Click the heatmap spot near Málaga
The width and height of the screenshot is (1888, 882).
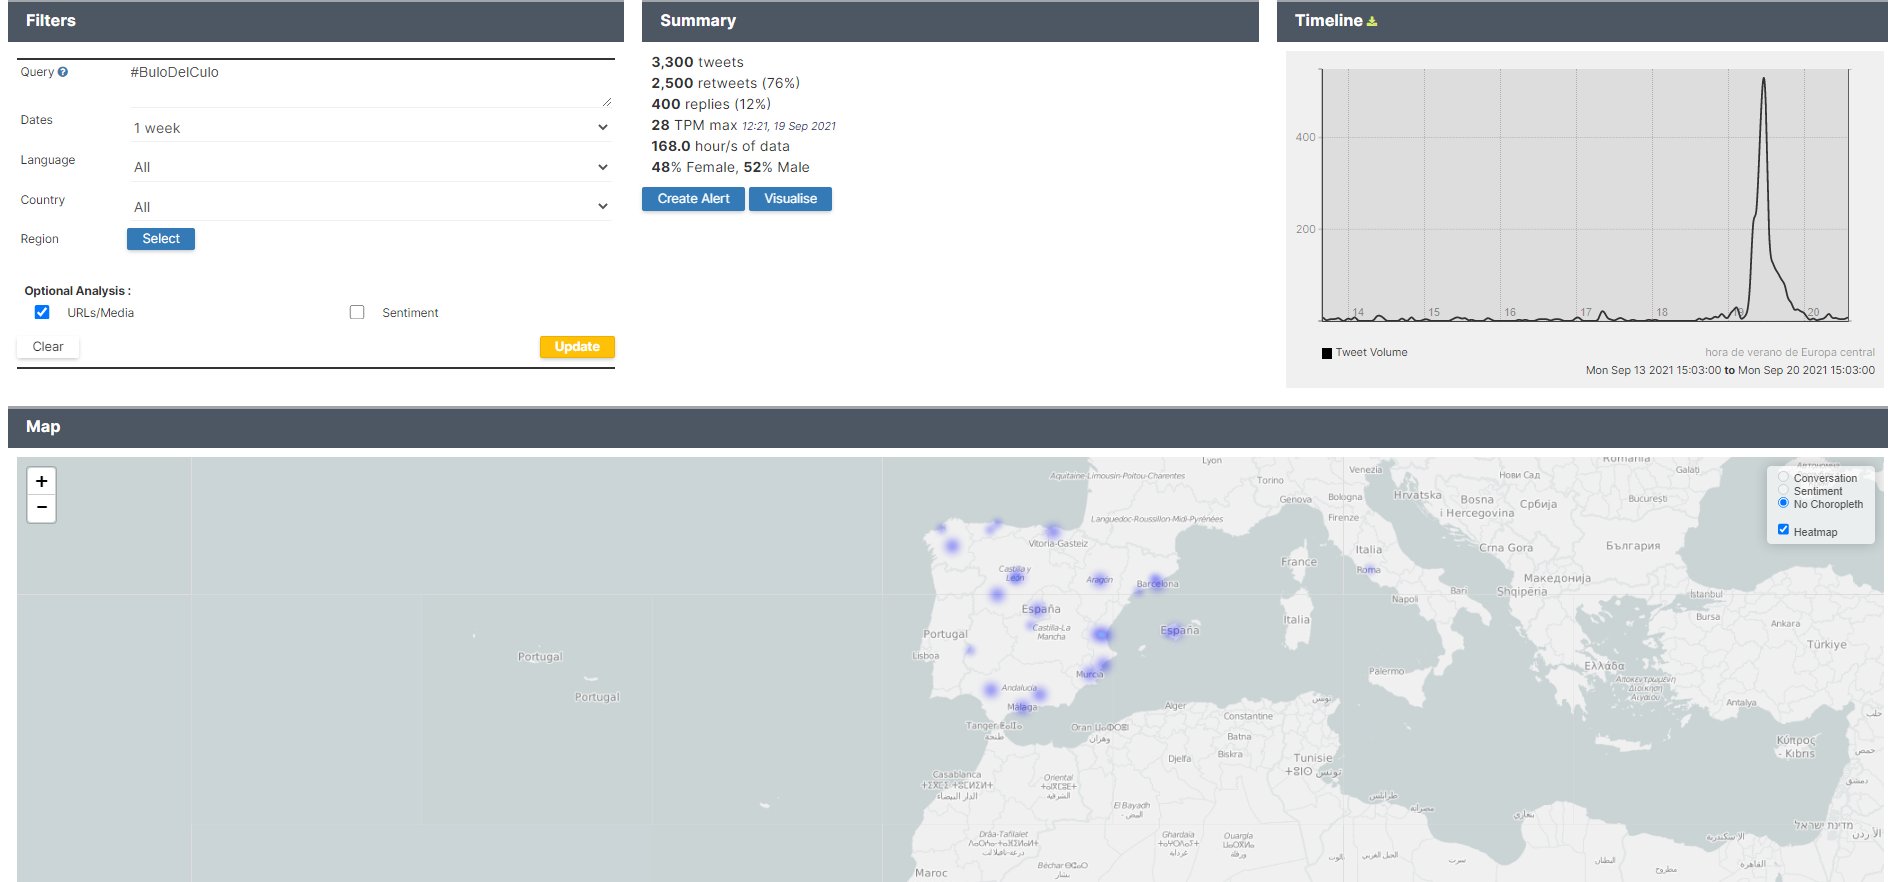pos(1040,694)
